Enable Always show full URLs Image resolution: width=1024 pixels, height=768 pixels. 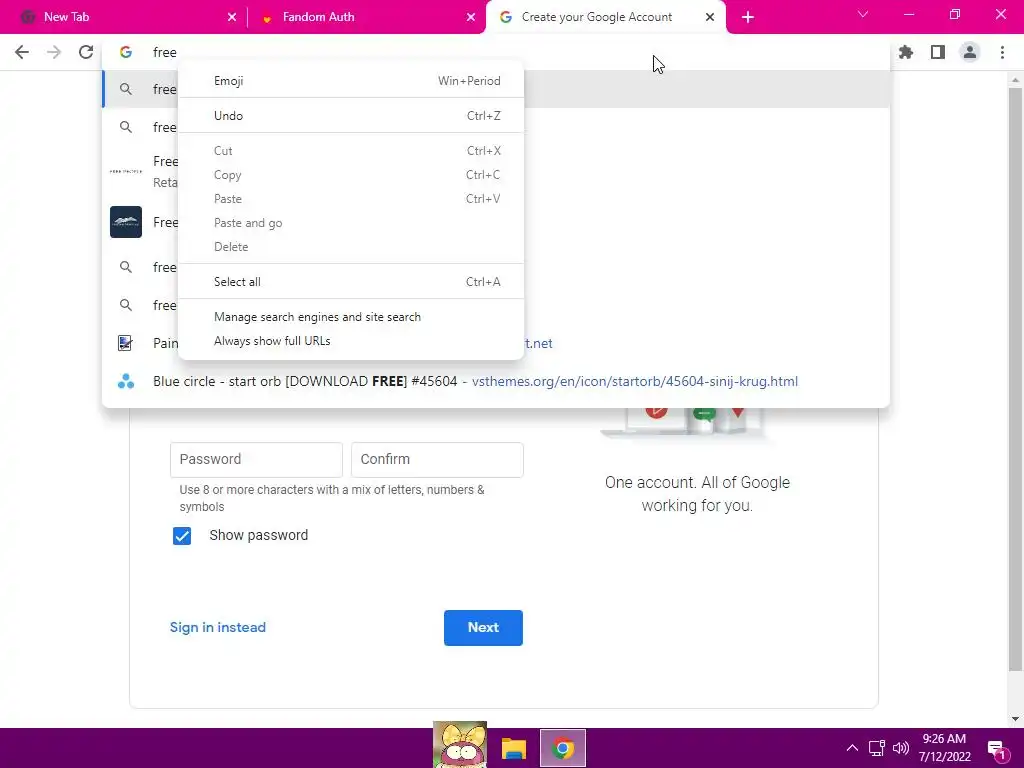point(351,341)
